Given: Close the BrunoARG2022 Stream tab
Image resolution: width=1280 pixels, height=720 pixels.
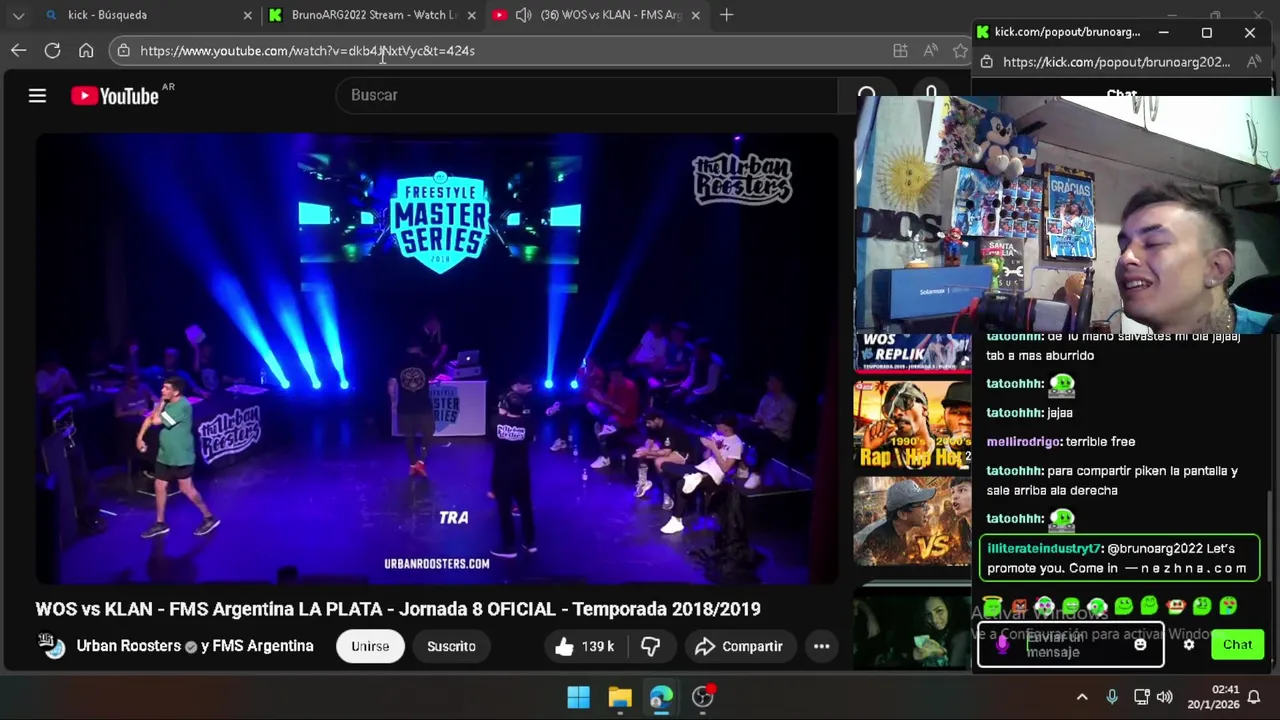Looking at the screenshot, I should [x=471, y=15].
